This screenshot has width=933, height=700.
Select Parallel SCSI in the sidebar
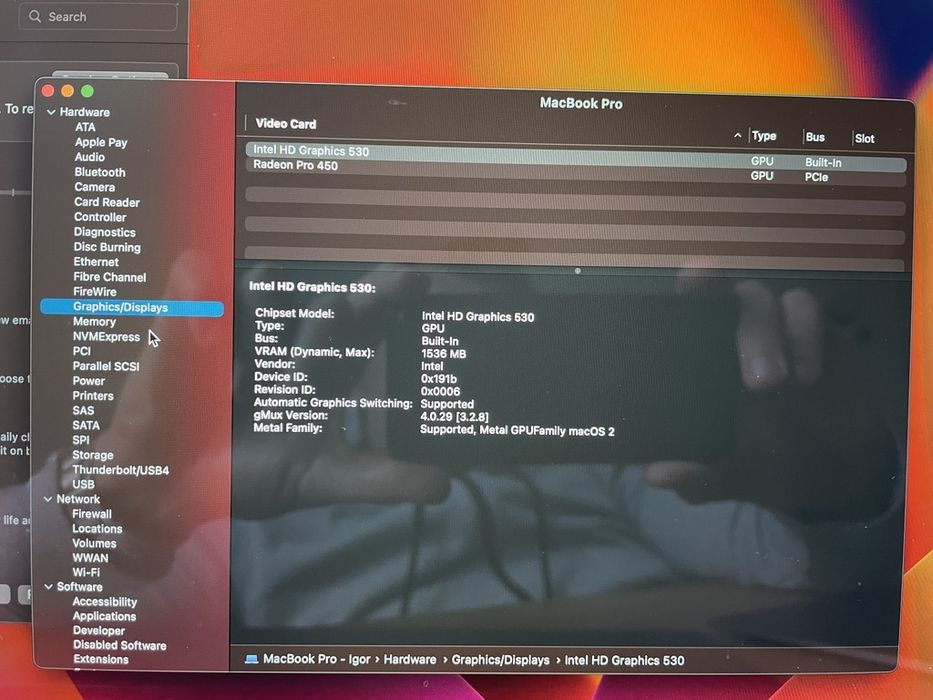pos(106,366)
